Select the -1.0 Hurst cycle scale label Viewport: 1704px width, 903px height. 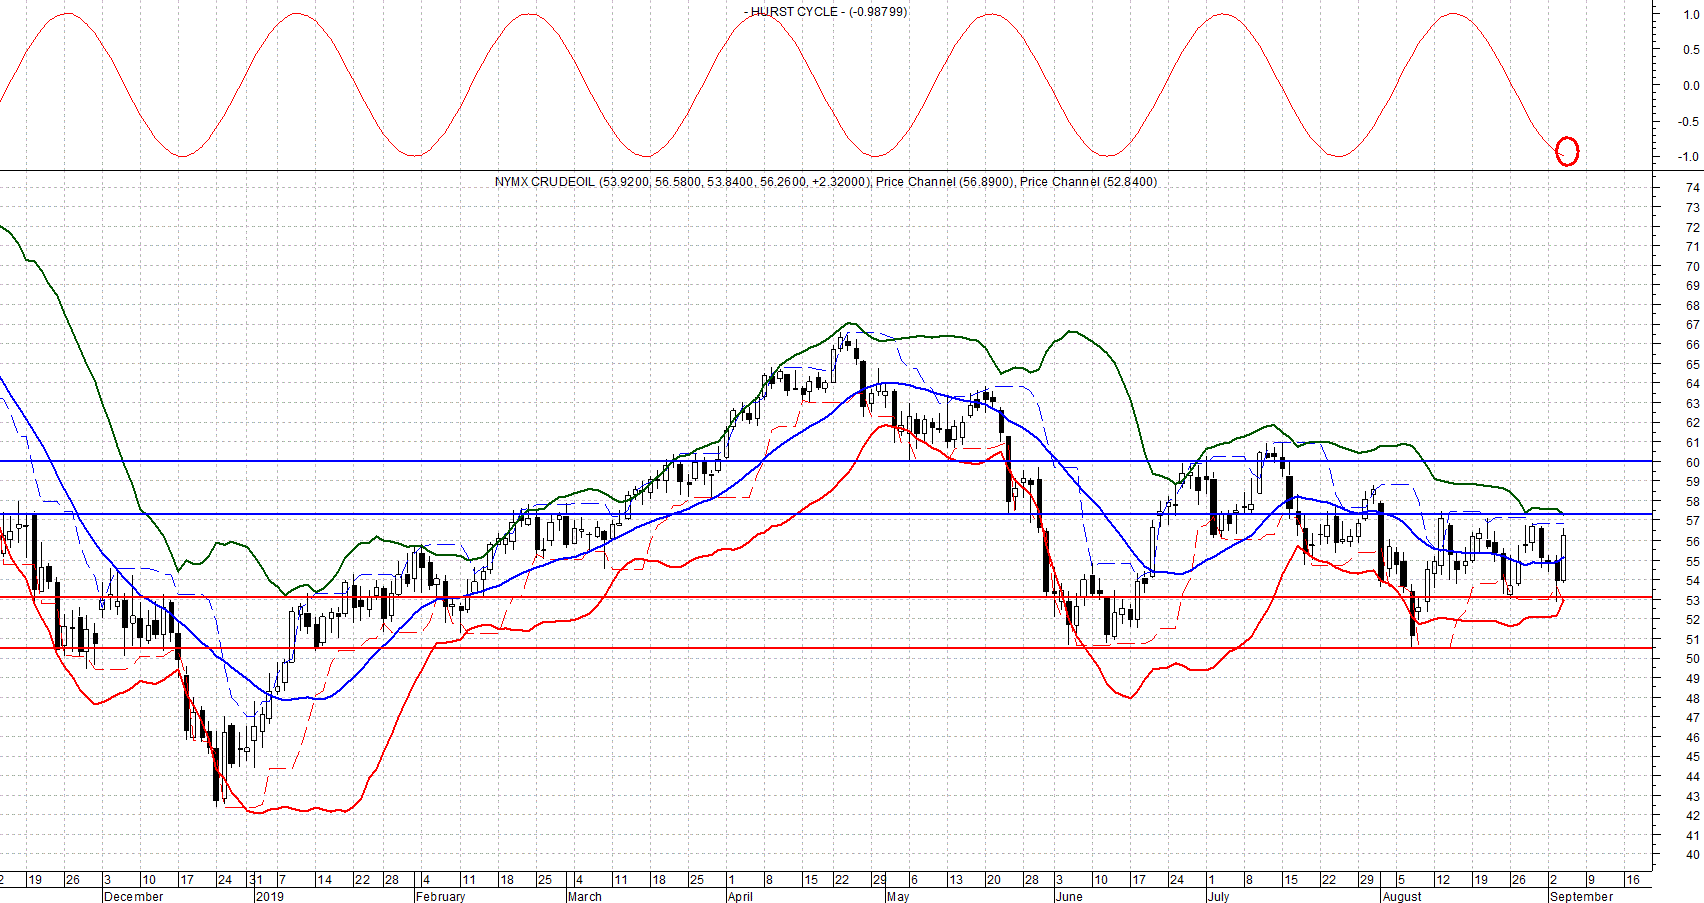(x=1689, y=157)
